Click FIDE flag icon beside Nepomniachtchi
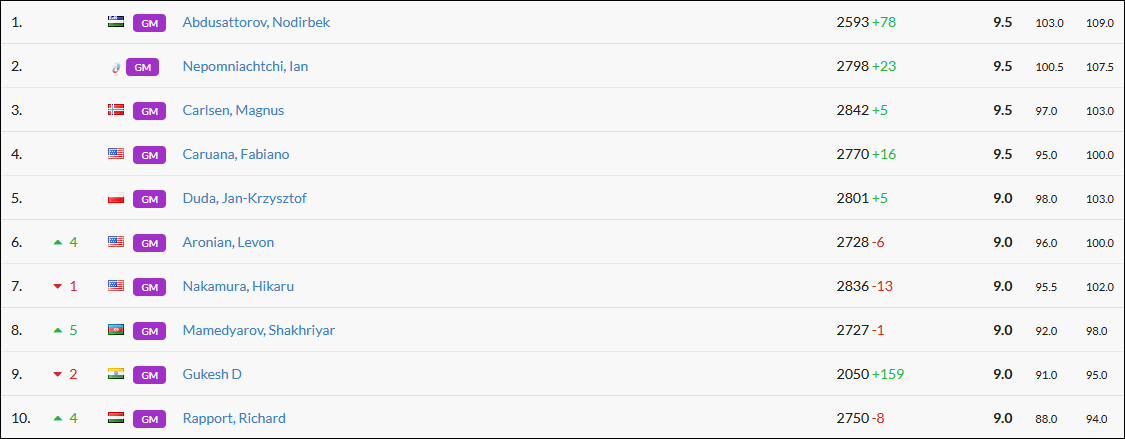Image resolution: width=1125 pixels, height=439 pixels. tap(116, 67)
